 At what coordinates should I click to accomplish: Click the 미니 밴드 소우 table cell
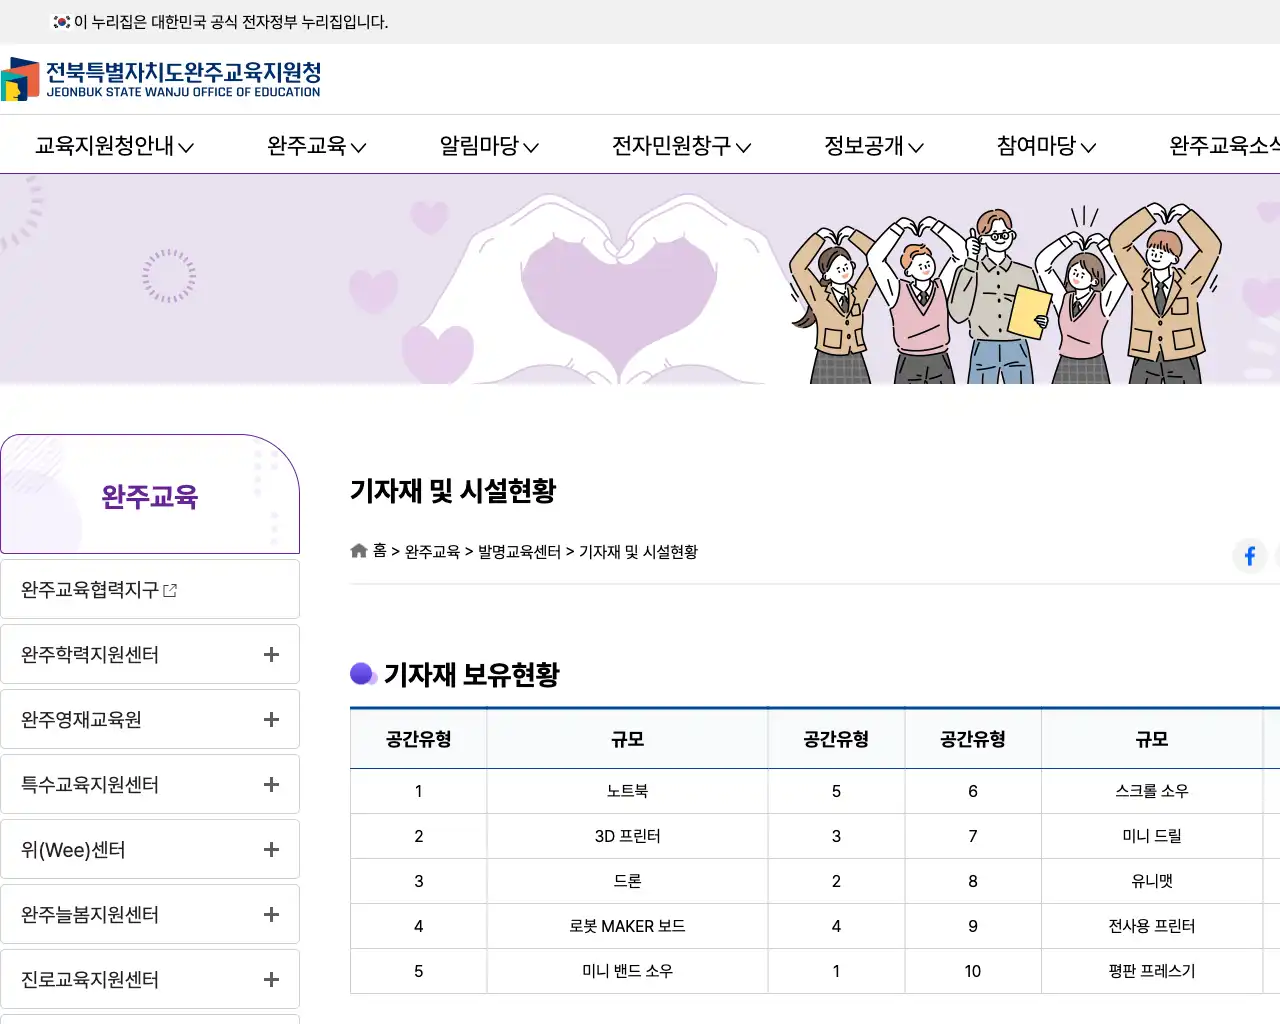tap(628, 971)
